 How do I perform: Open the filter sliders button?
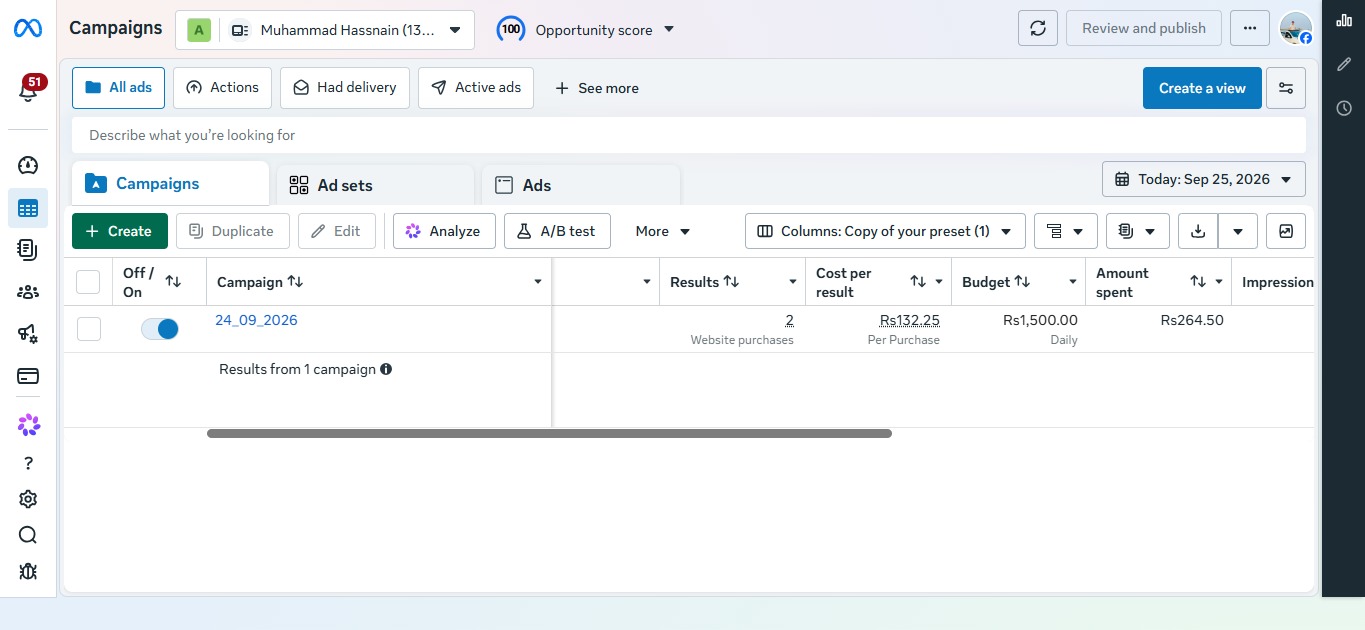tap(1286, 88)
